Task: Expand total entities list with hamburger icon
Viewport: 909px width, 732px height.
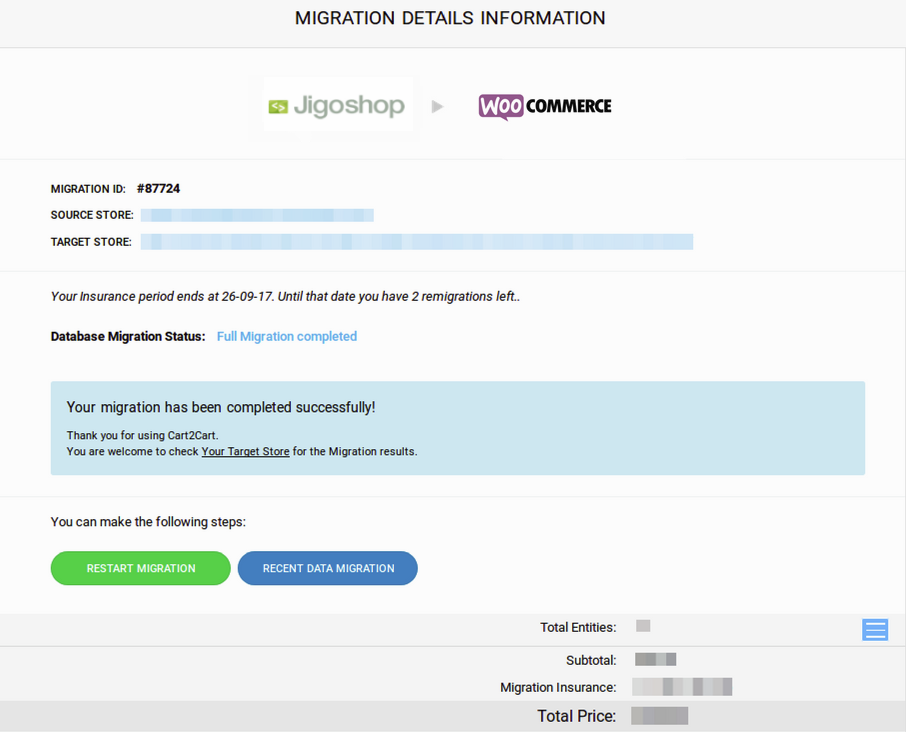Action: (x=875, y=629)
